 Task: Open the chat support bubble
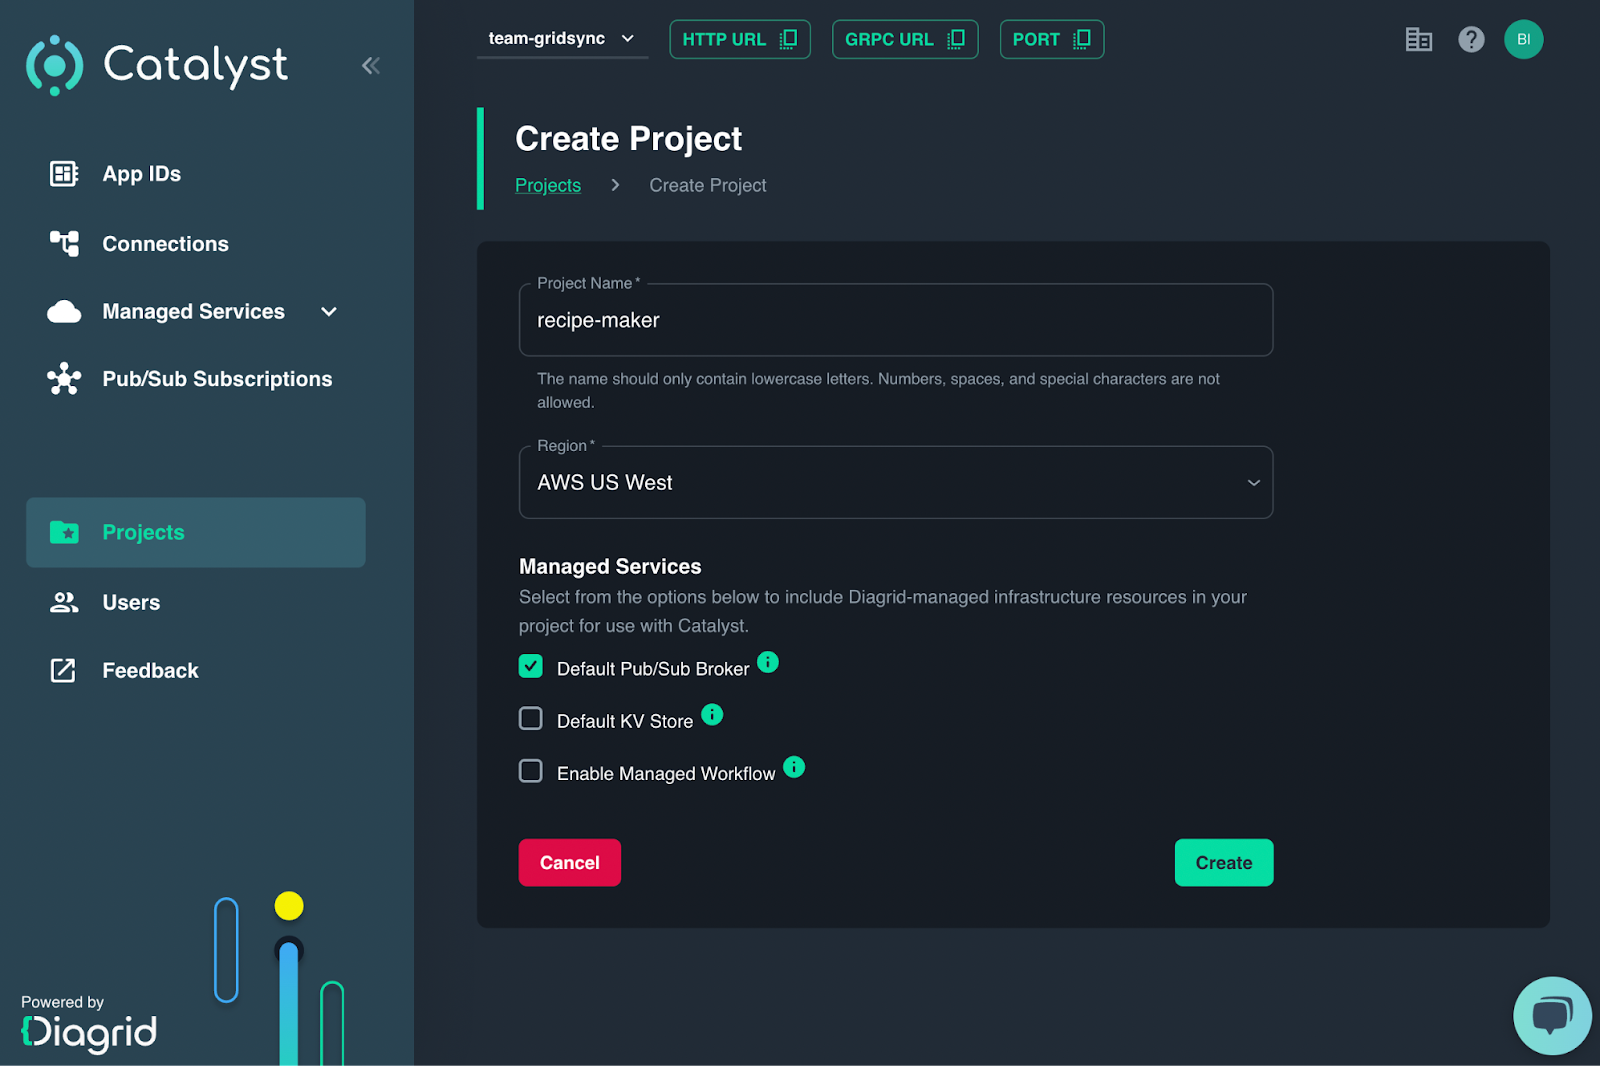(x=1551, y=1015)
